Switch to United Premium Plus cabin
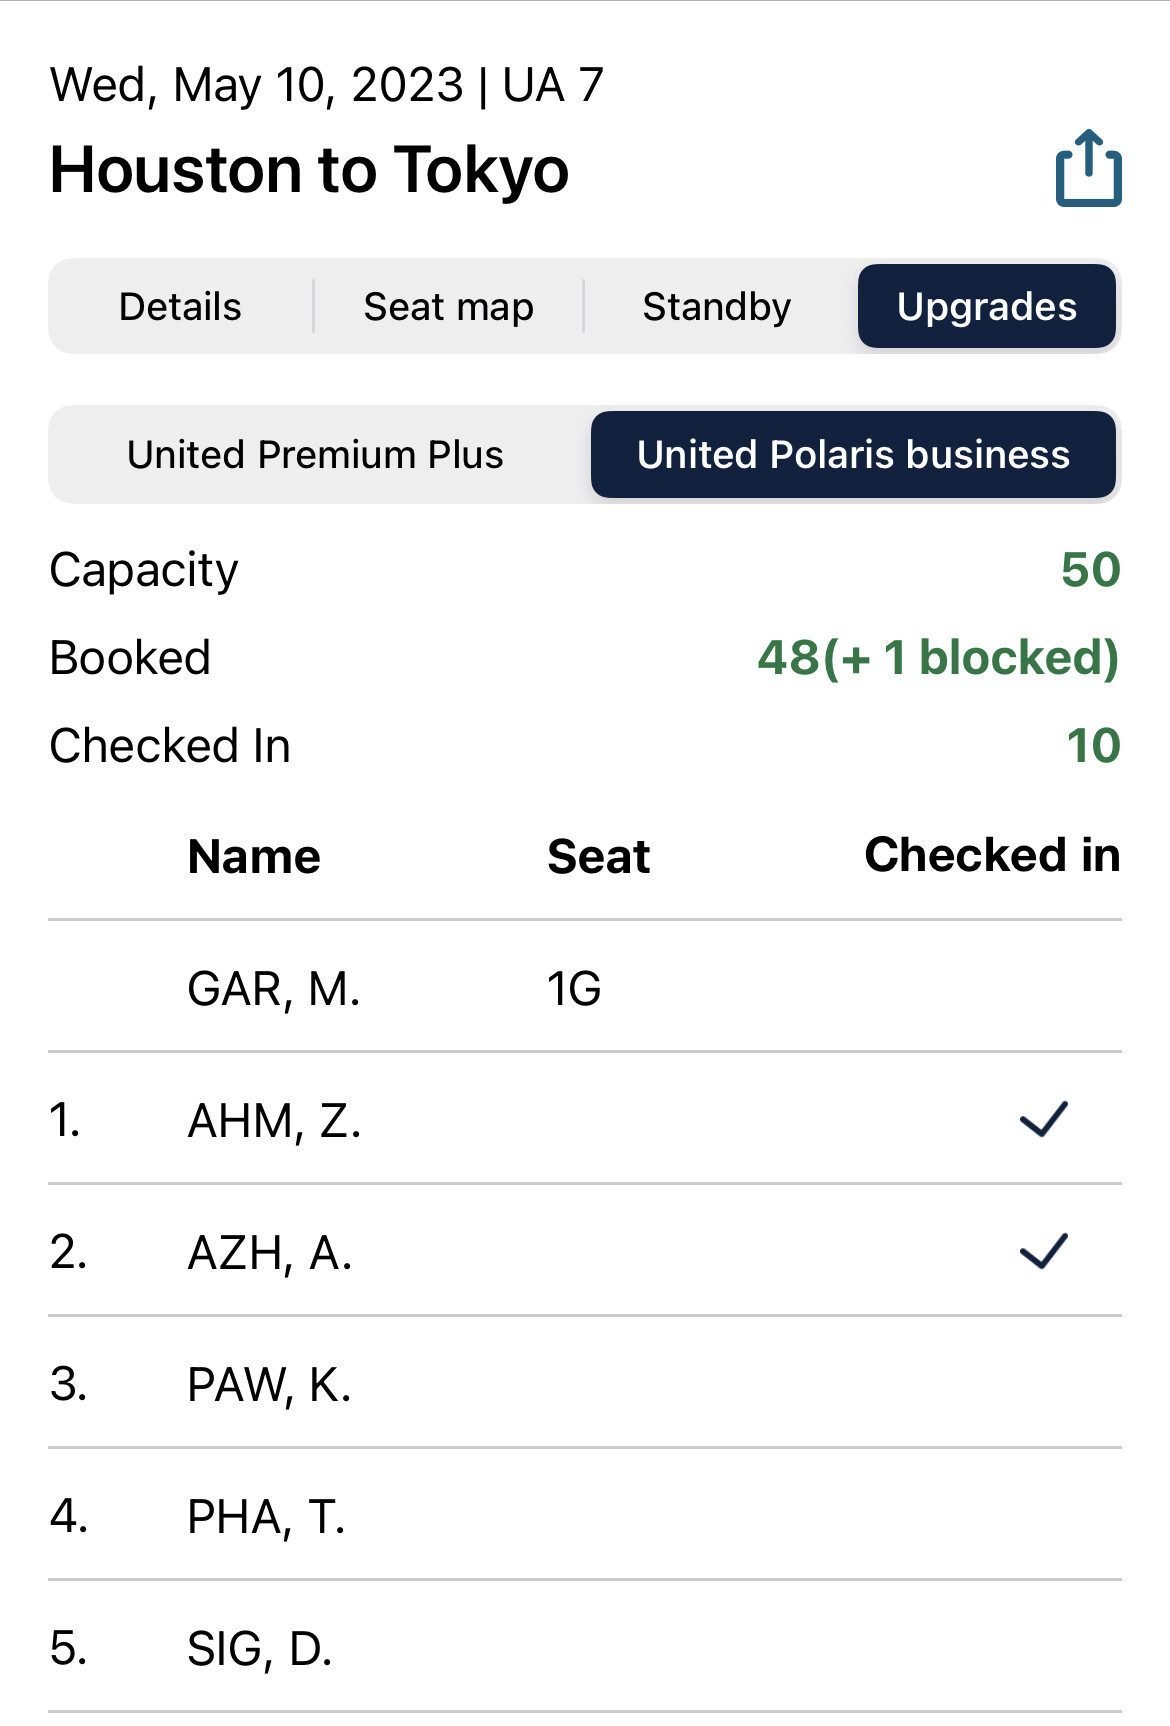Viewport: 1170px width, 1726px height. coord(315,455)
